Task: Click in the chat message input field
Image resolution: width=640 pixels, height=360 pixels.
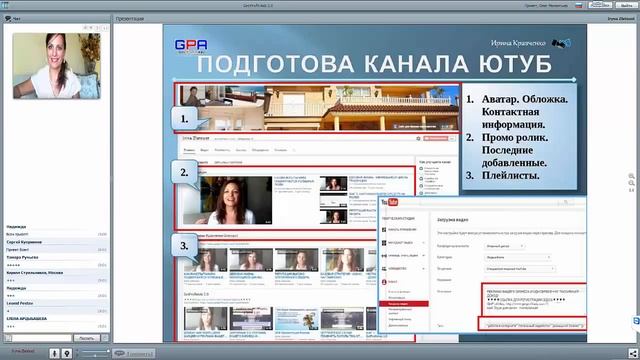Action: coord(42,338)
